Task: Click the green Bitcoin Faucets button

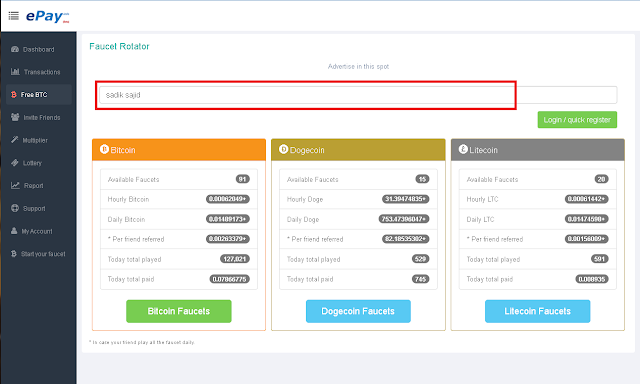Action: click(x=179, y=311)
